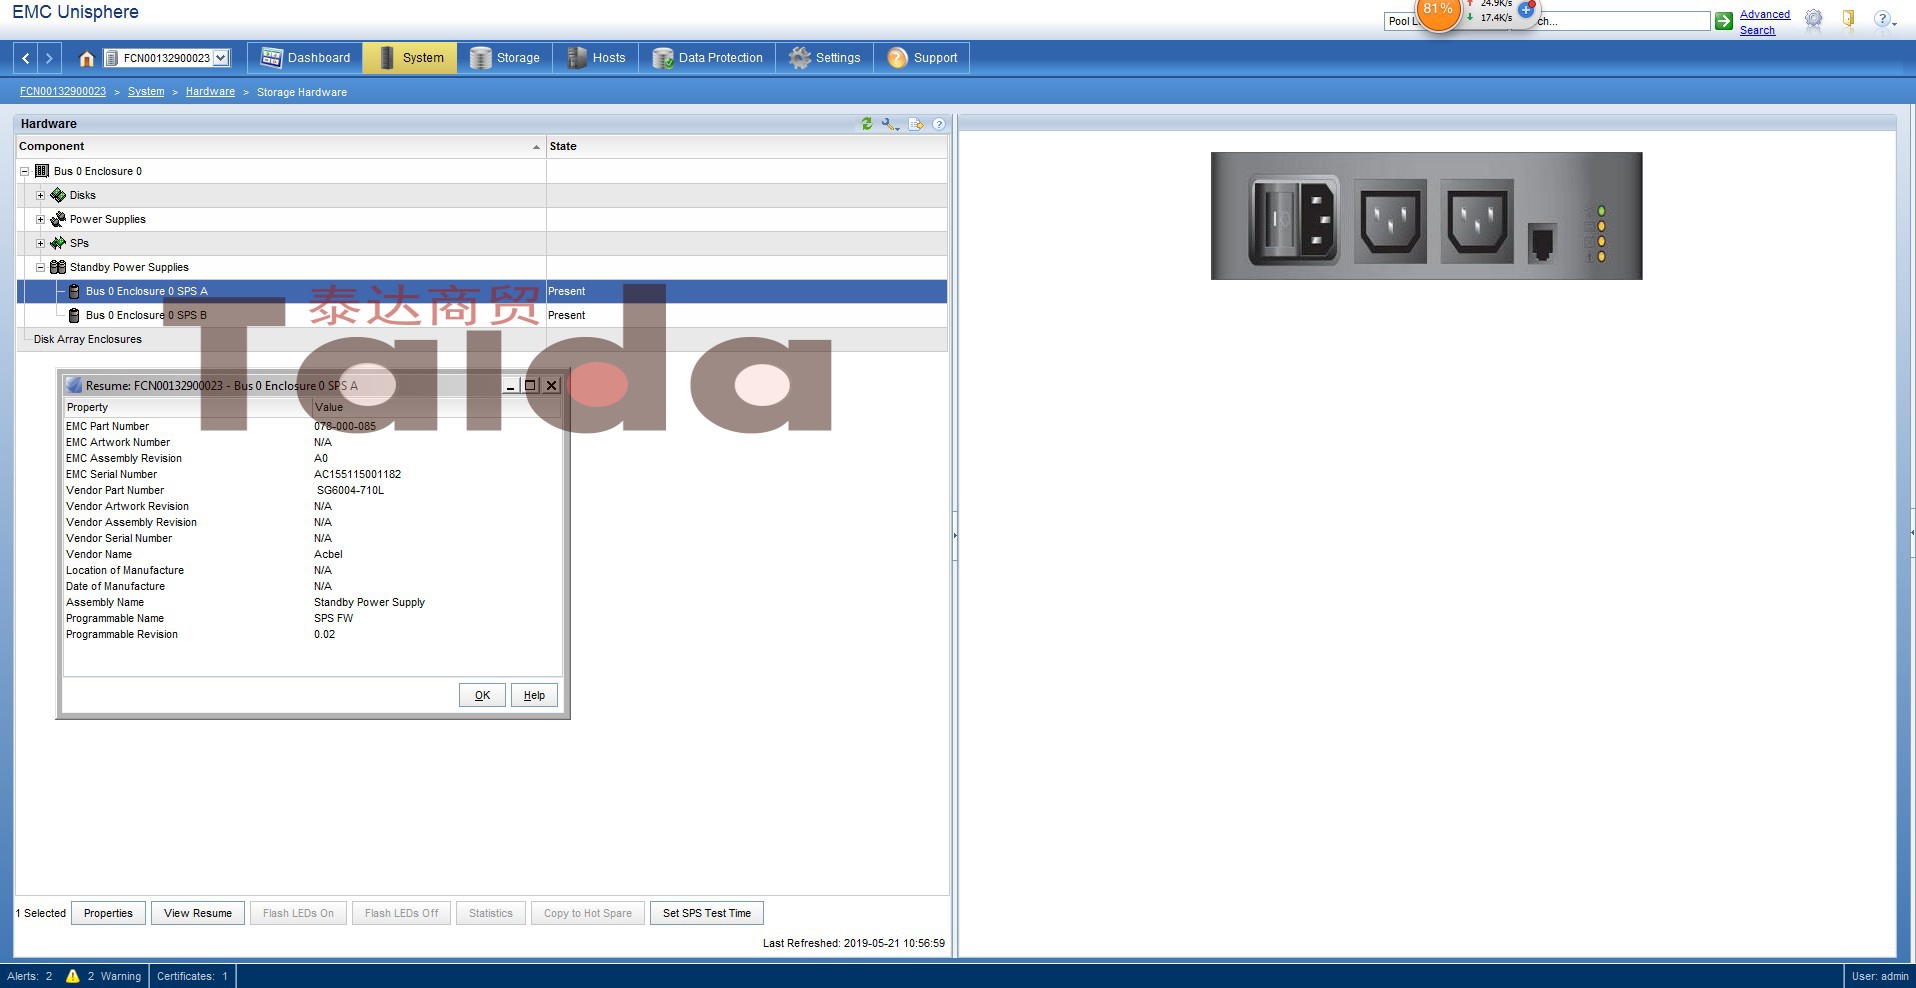Run search with the green arrow button
This screenshot has width=1916, height=988.
1724,21
